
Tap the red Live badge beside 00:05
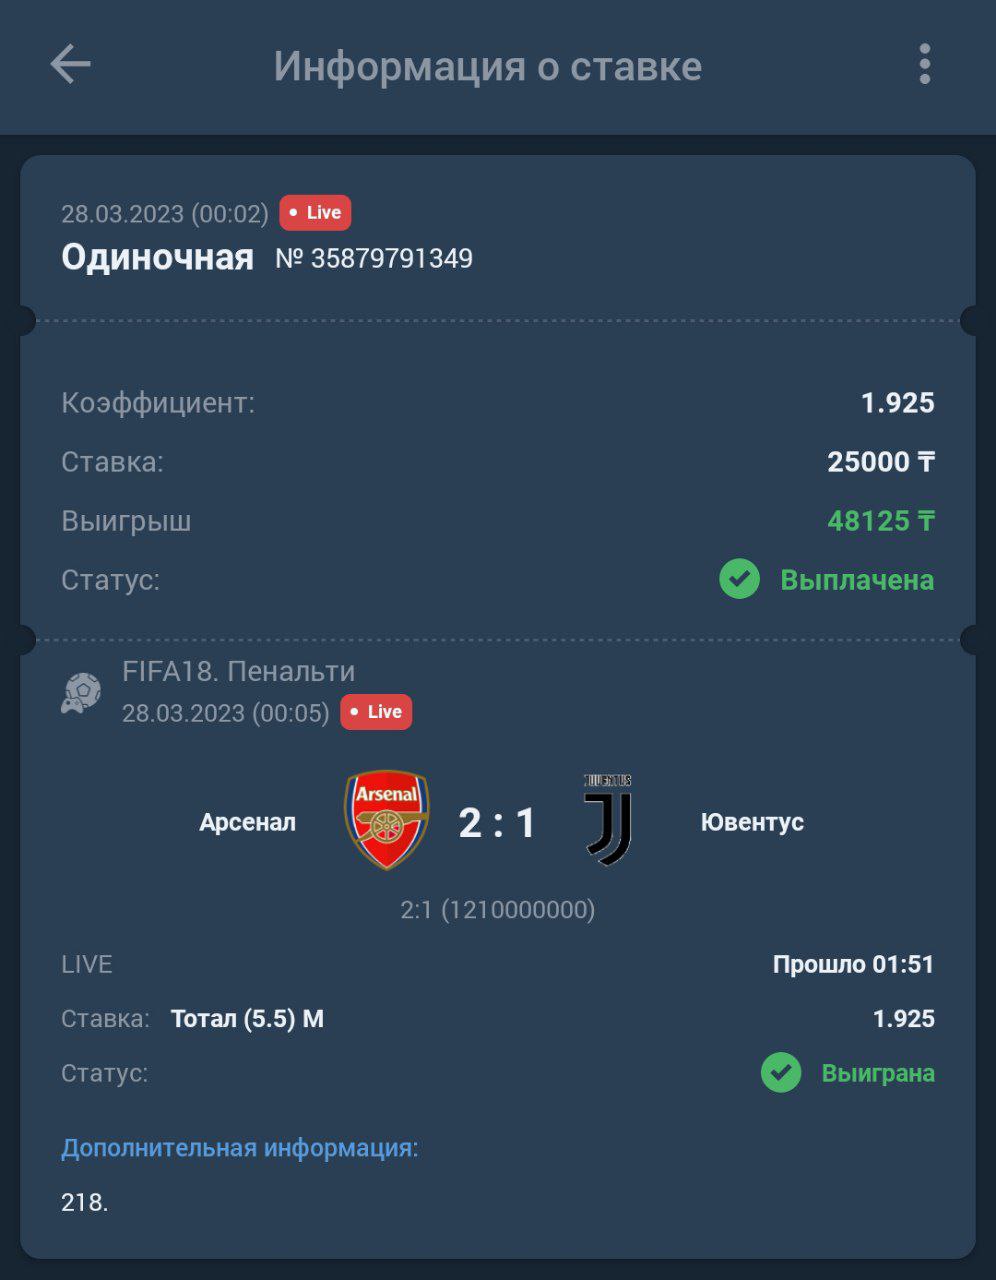pos(376,712)
